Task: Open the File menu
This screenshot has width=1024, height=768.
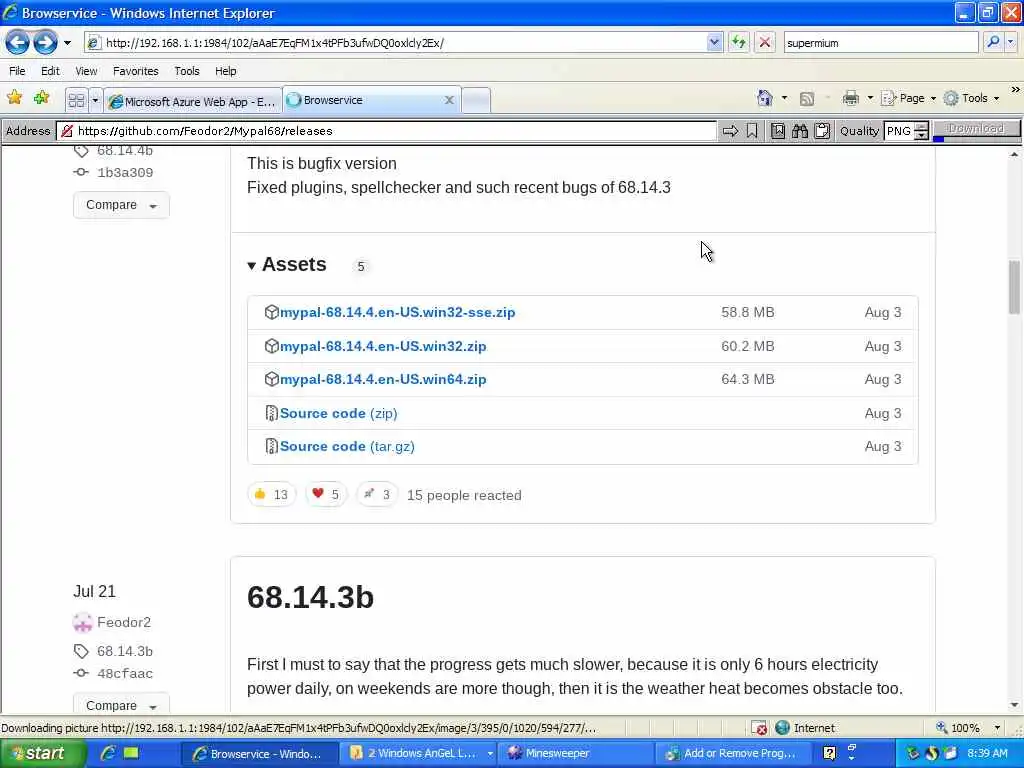Action: (18, 71)
